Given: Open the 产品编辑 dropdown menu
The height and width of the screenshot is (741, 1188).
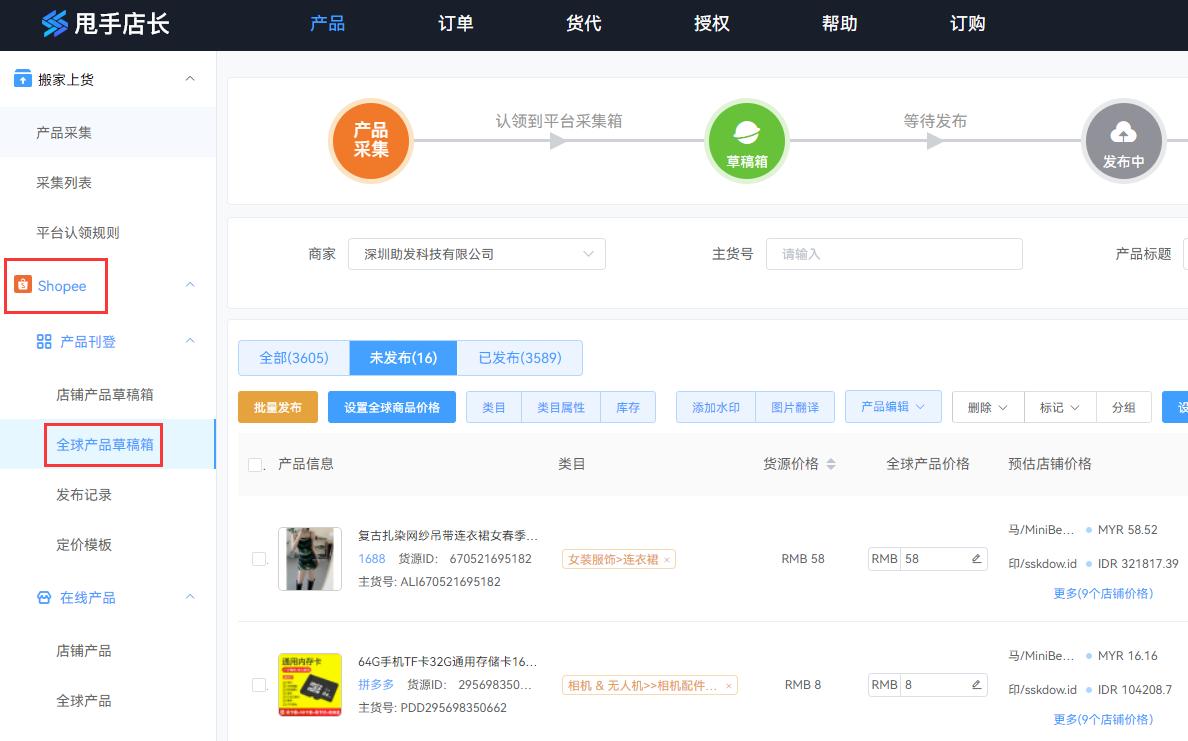Looking at the screenshot, I should tap(893, 406).
